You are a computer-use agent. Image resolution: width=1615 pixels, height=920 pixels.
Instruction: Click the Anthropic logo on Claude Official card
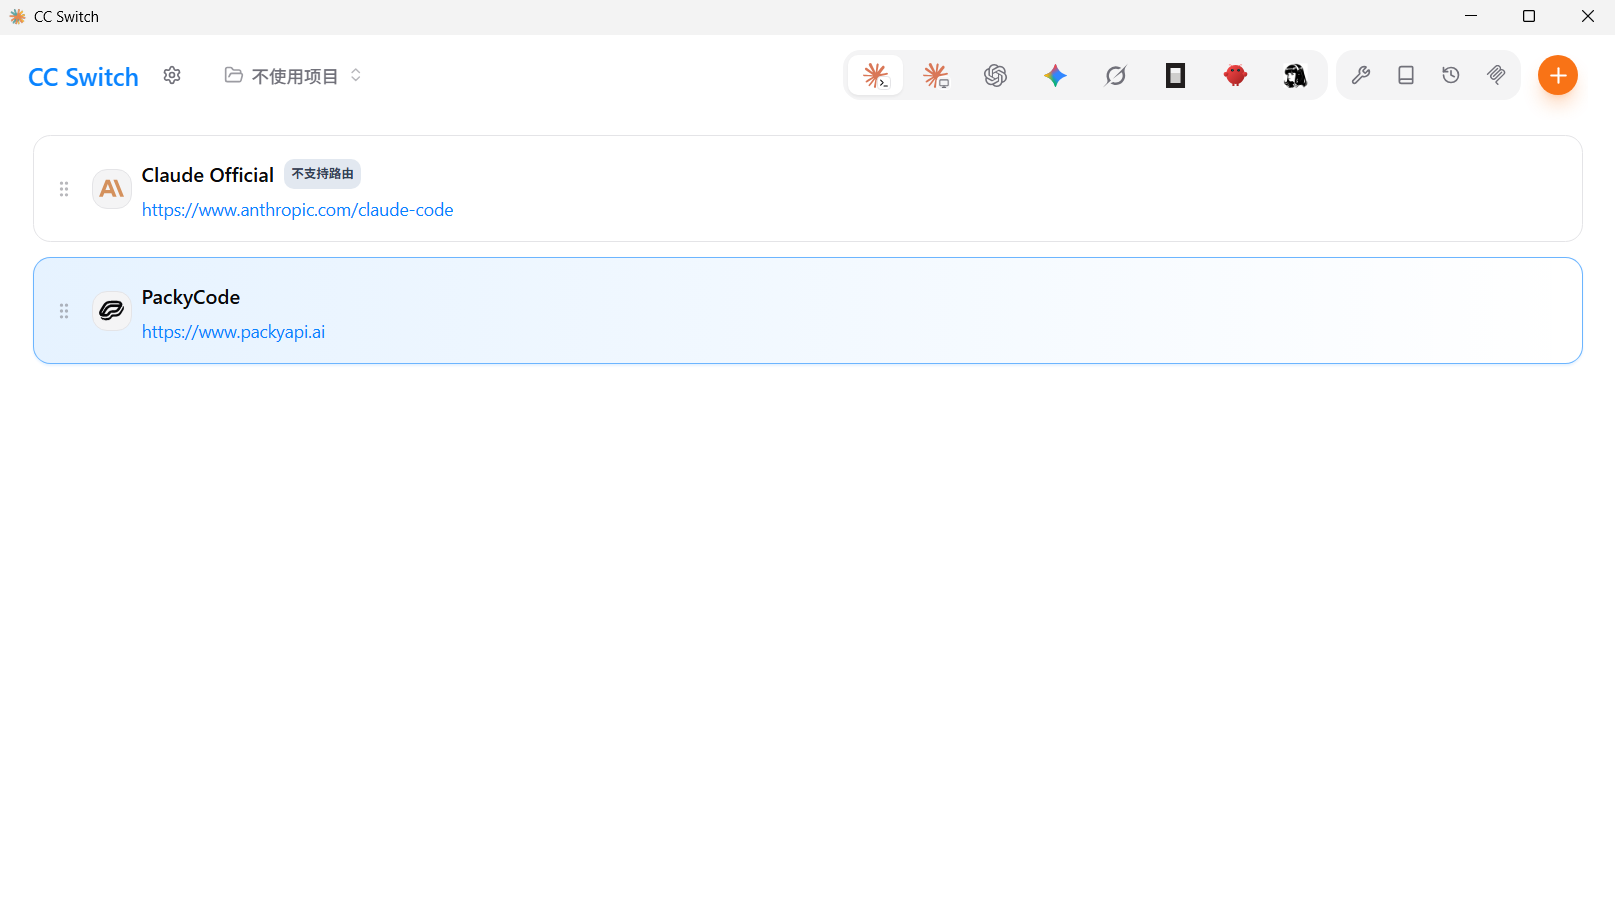(112, 189)
